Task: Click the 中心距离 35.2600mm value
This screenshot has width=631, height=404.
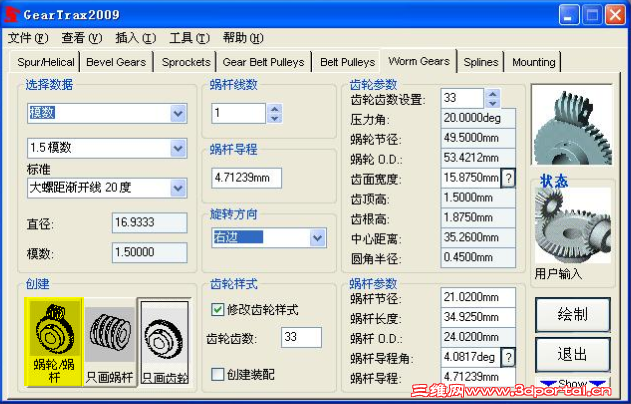Action: click(x=478, y=238)
